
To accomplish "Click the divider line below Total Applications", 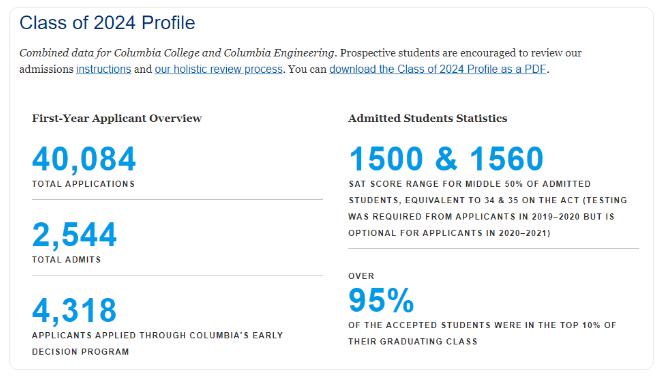I will (177, 199).
